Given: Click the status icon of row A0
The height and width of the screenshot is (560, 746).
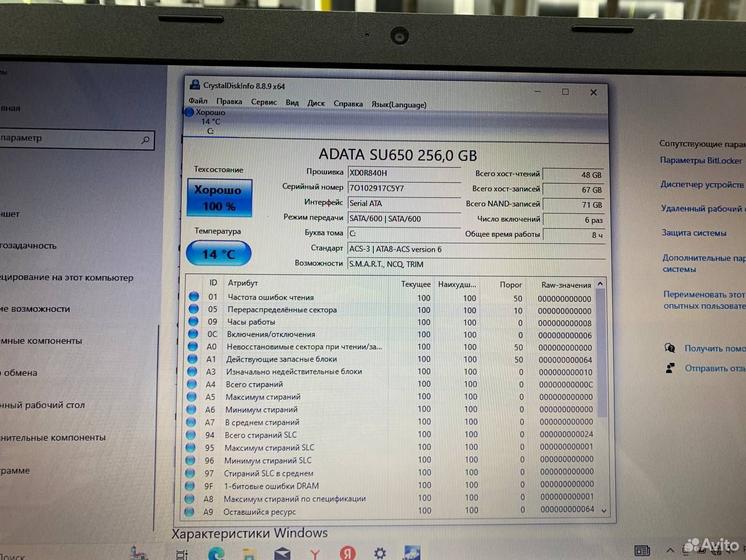Looking at the screenshot, I should 193,346.
